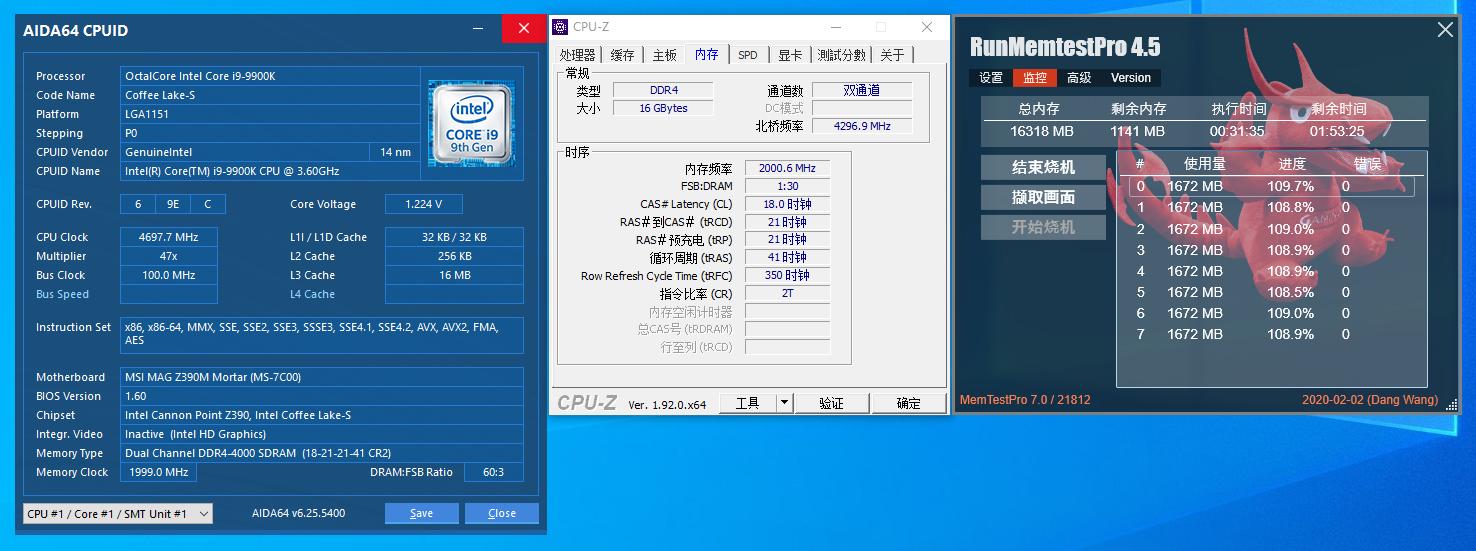Image resolution: width=1476 pixels, height=551 pixels.
Task: Open the CPU core selector dropdown
Action: (x=118, y=513)
